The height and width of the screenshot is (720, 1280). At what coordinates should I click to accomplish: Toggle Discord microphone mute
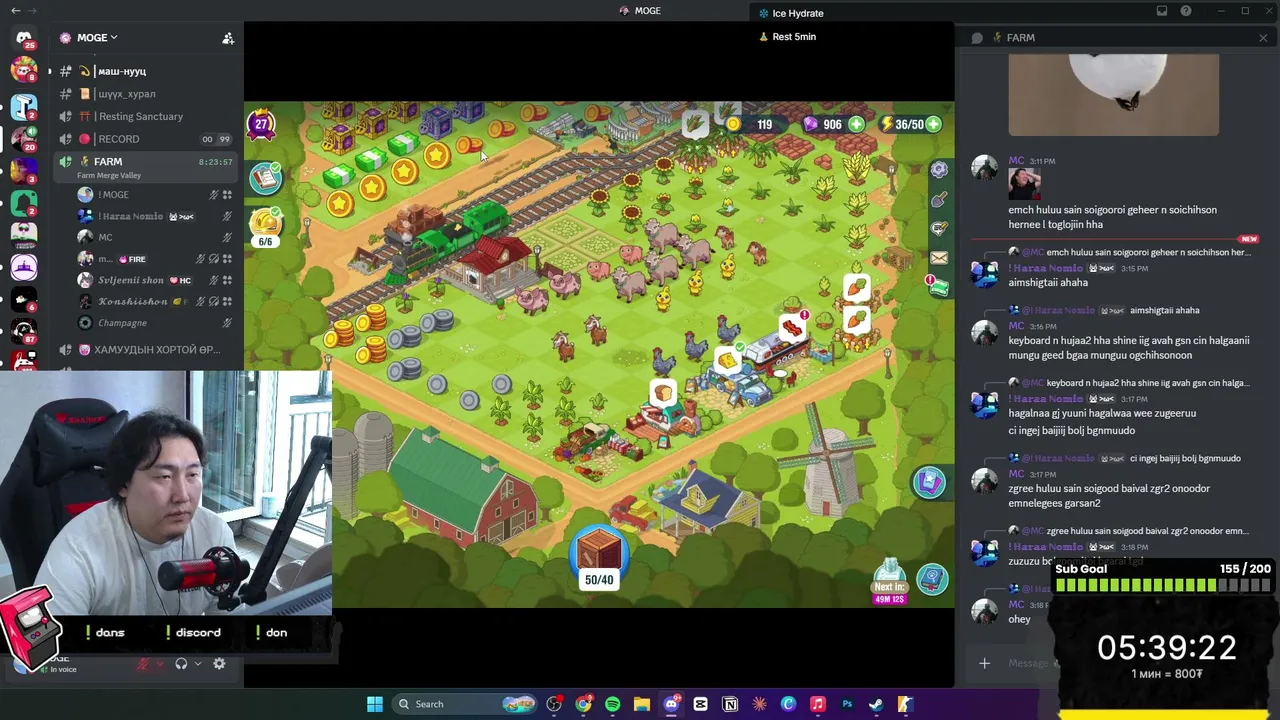tap(143, 663)
